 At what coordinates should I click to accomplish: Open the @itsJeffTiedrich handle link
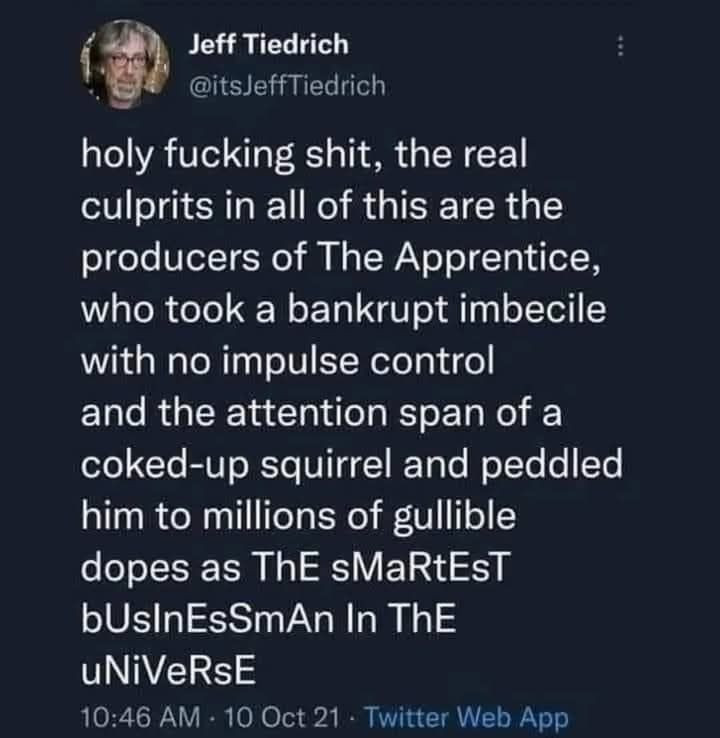click(287, 86)
